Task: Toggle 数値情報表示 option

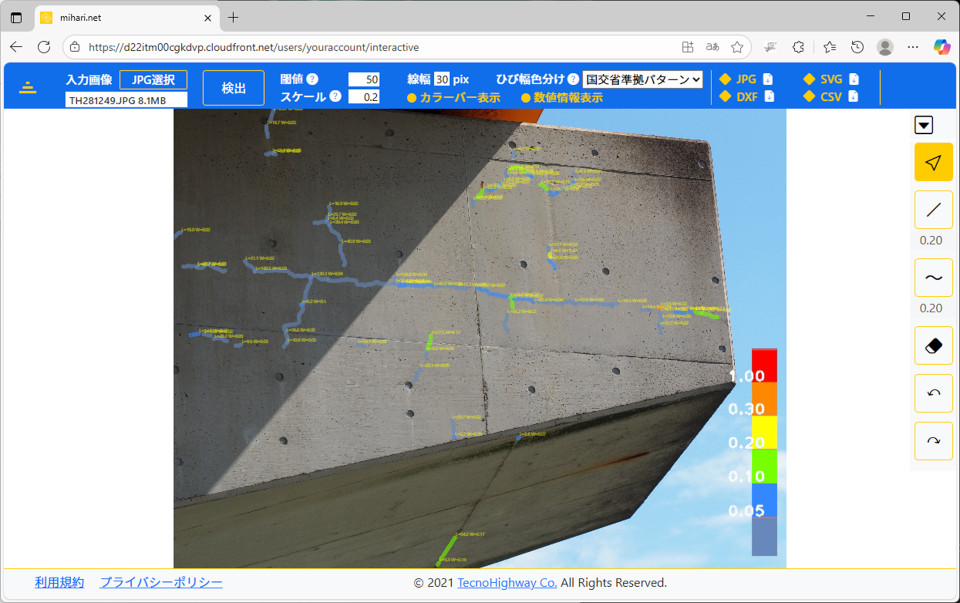Action: [x=561, y=98]
